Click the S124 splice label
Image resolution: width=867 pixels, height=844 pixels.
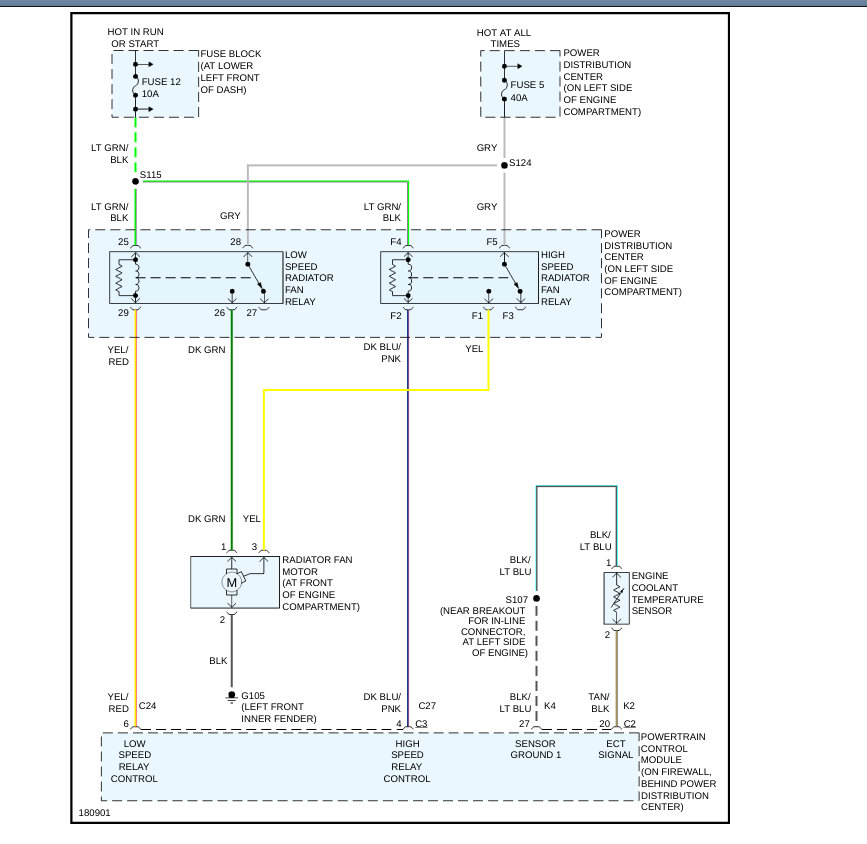pyautogui.click(x=520, y=163)
